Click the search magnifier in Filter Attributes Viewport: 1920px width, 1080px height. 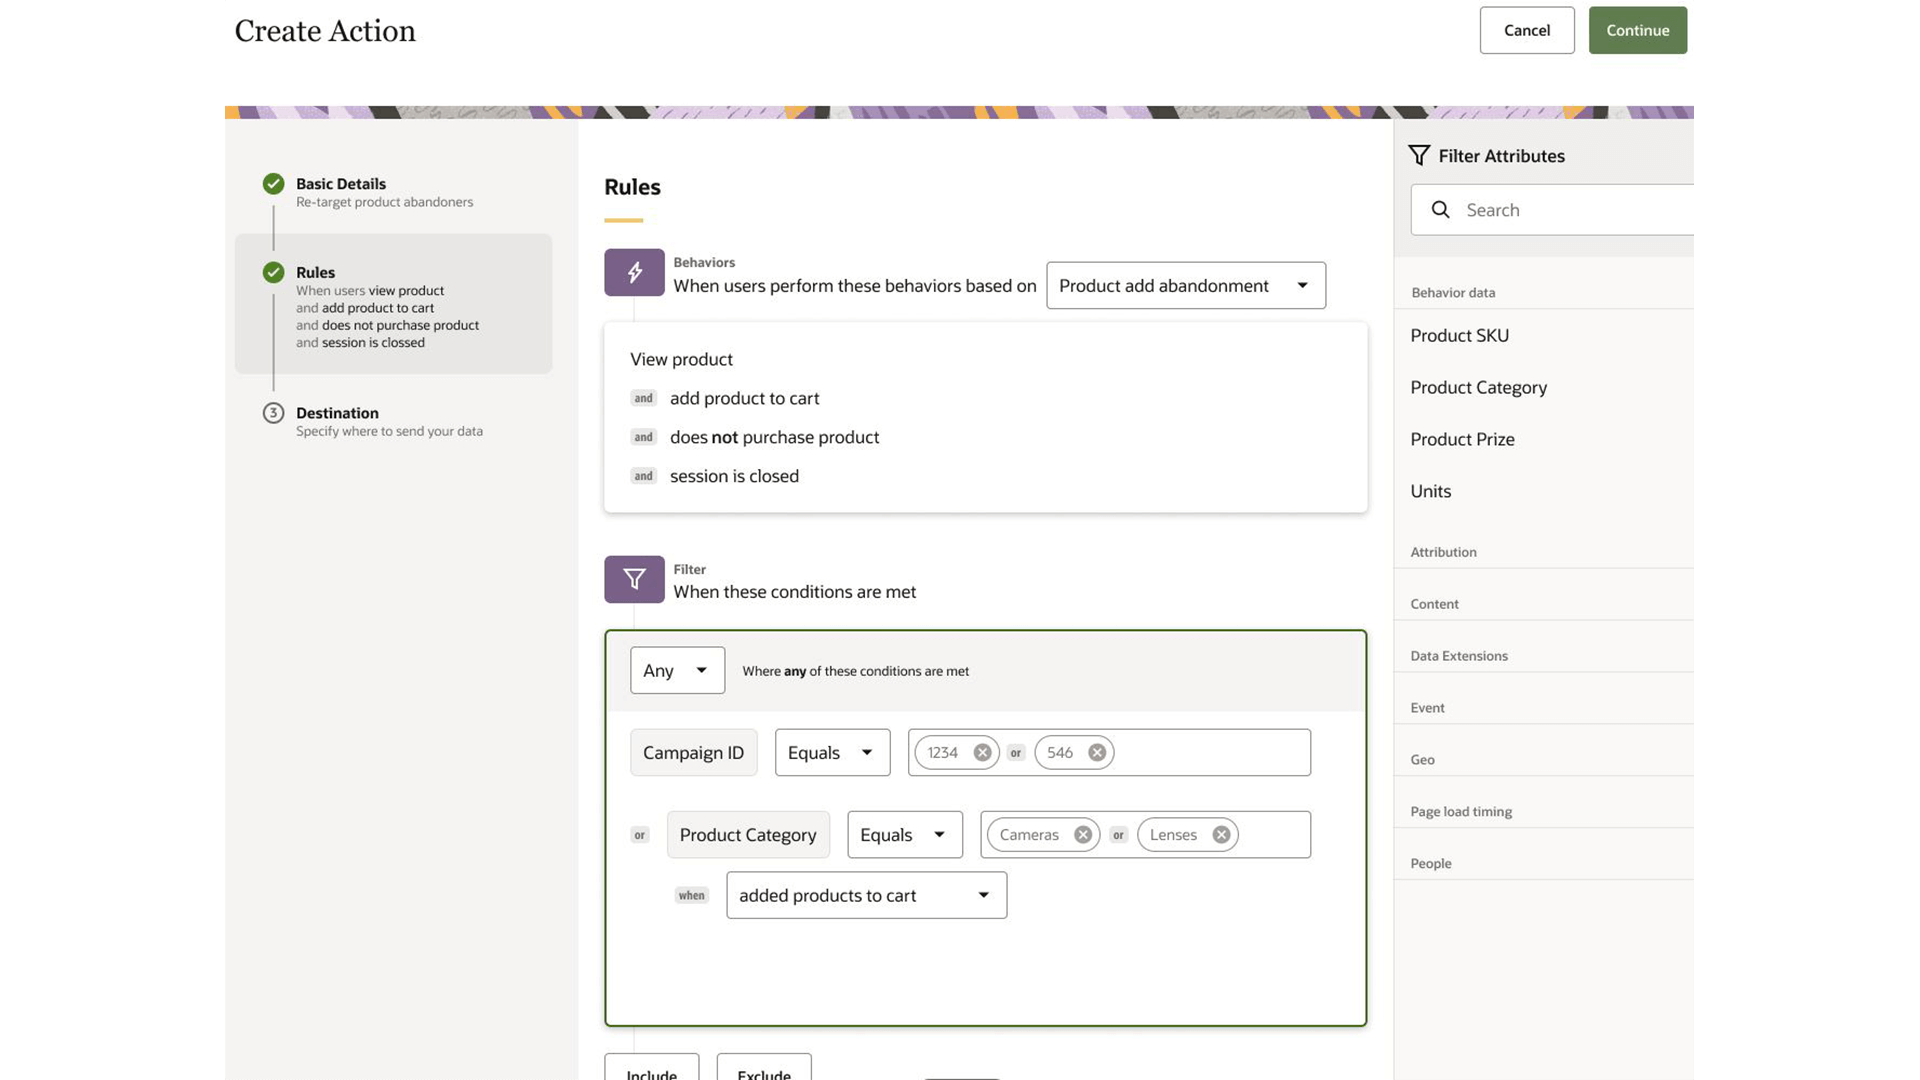tap(1440, 209)
